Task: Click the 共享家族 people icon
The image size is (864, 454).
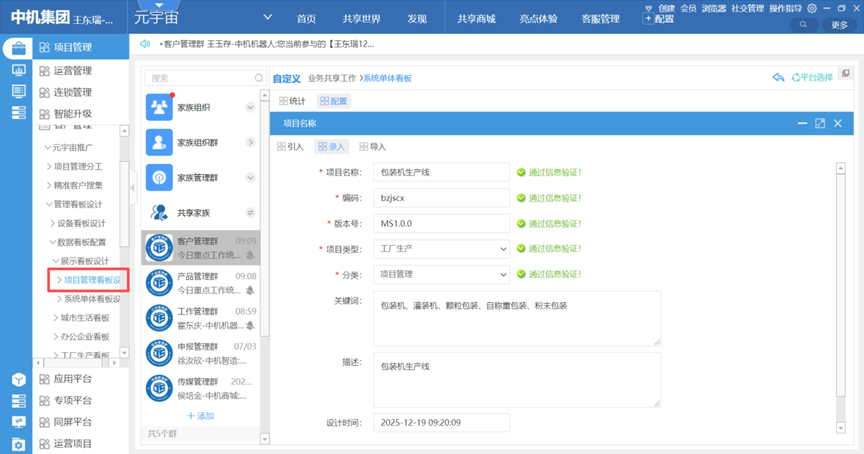Action: pos(158,212)
